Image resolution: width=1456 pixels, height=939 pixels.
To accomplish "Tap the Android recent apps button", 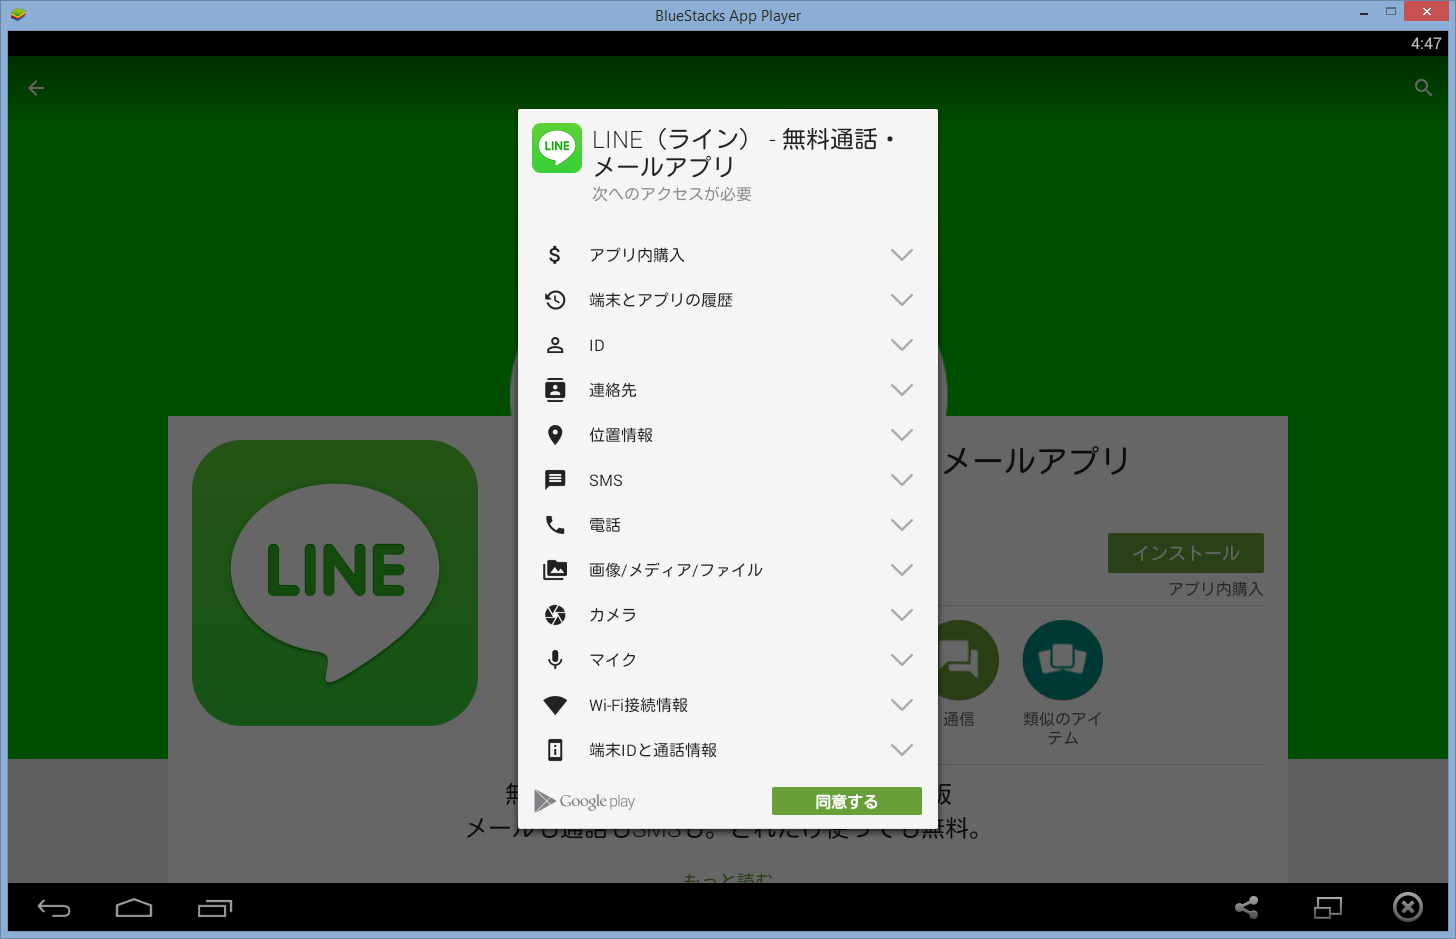I will click(215, 908).
